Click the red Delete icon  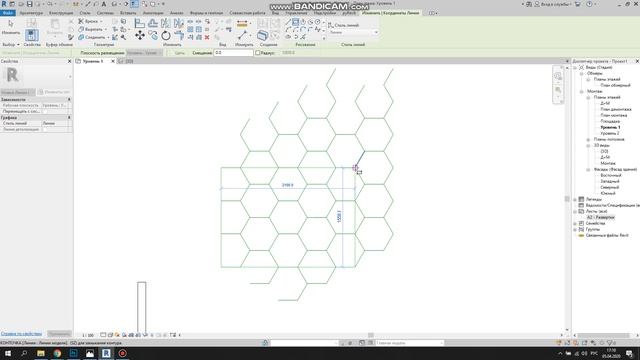pos(207,37)
